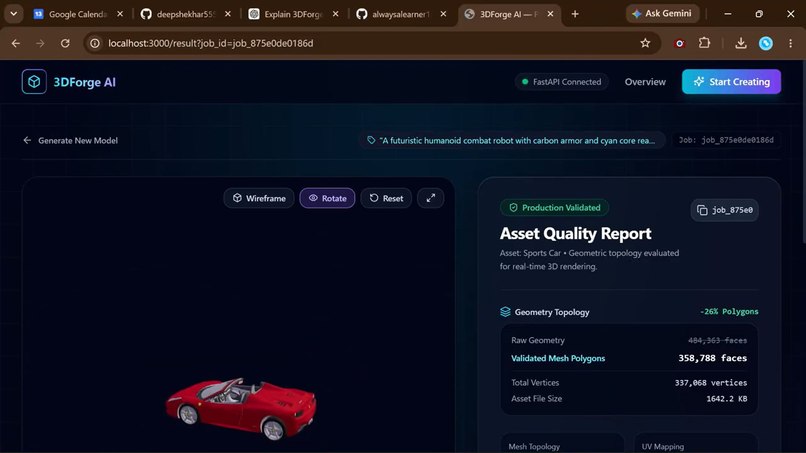Click the Mesh Topology card
806x453 pixels.
click(x=562, y=443)
